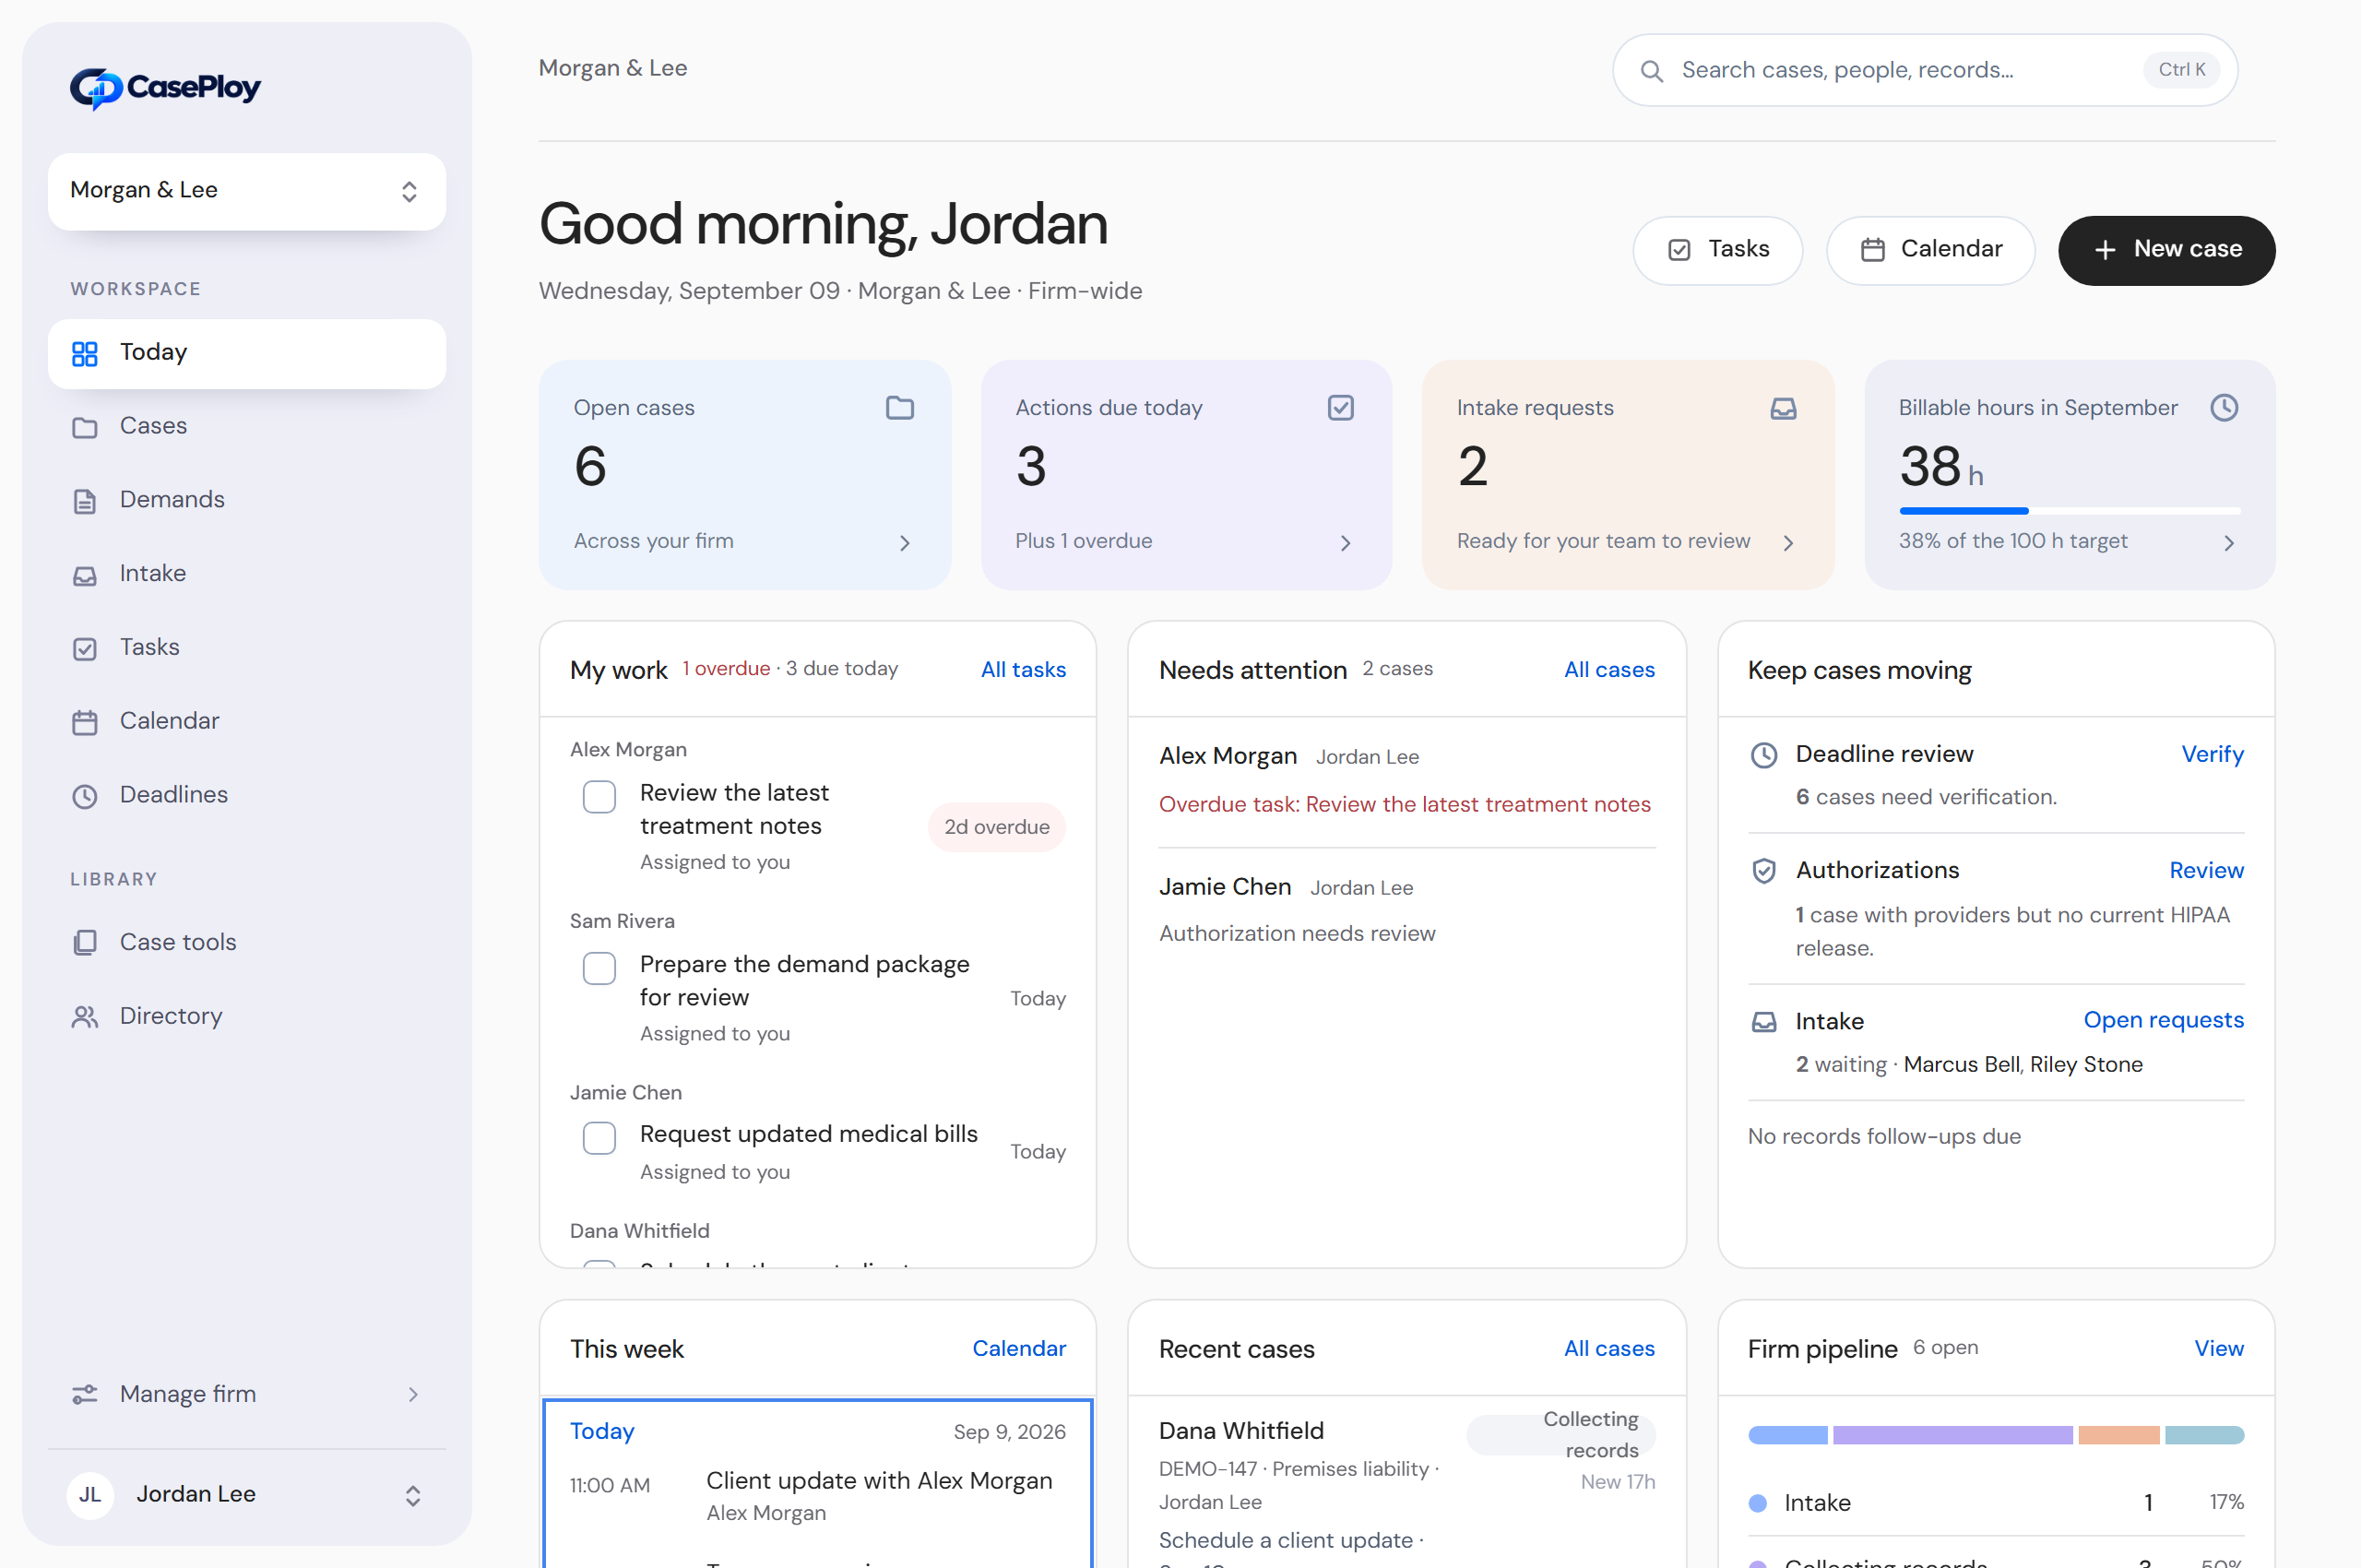Click Verify for Deadline review
2361x1568 pixels.
tap(2212, 755)
